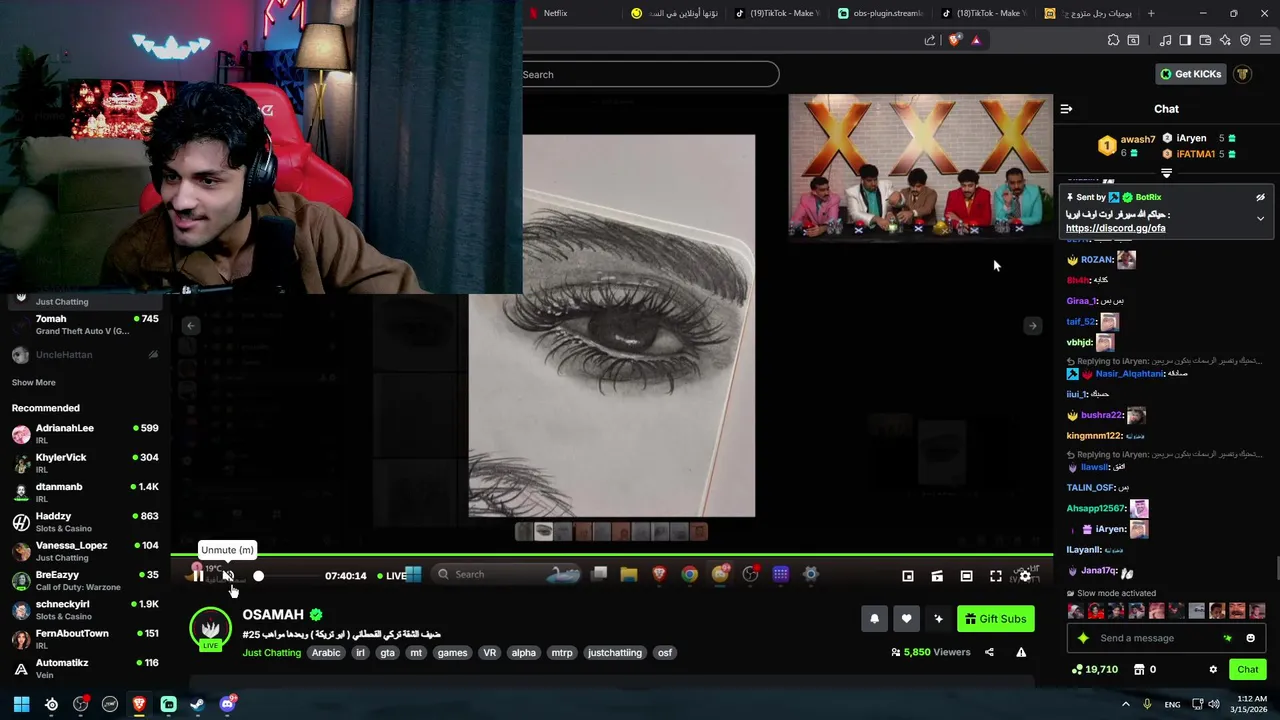Expand the pinned message dropdown arrow
This screenshot has height=720, width=1280.
pos(1260,218)
